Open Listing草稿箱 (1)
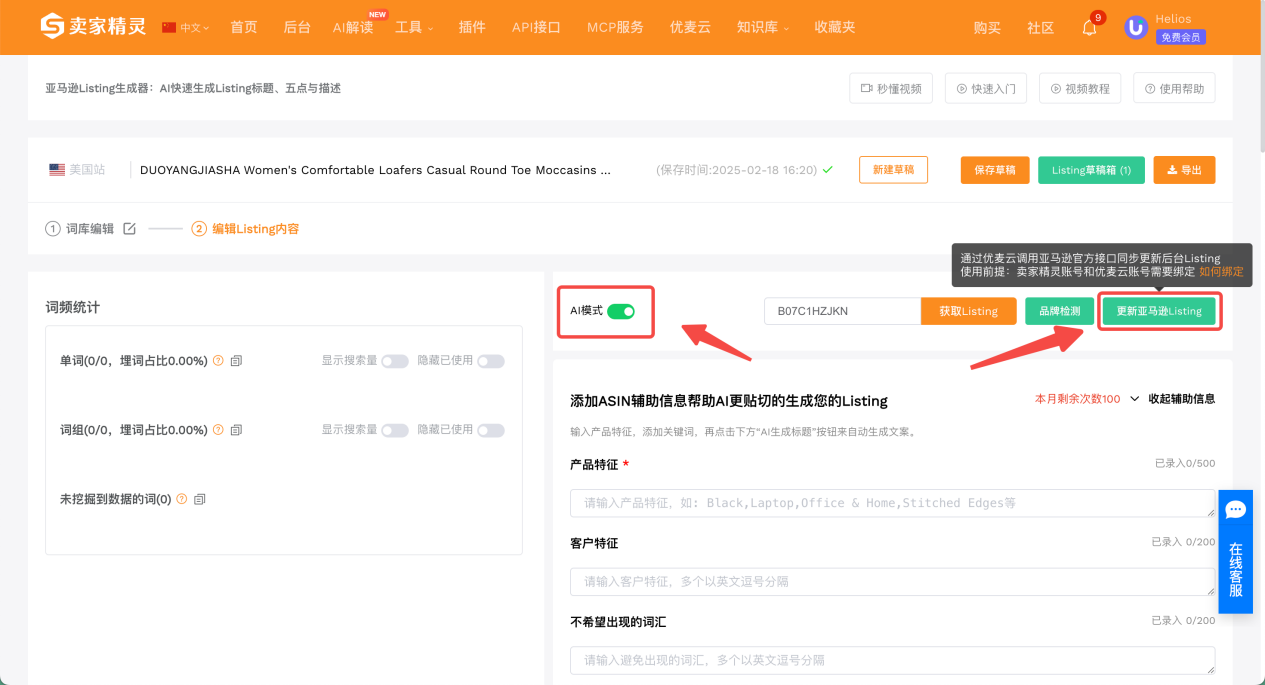1265x685 pixels. click(1091, 170)
